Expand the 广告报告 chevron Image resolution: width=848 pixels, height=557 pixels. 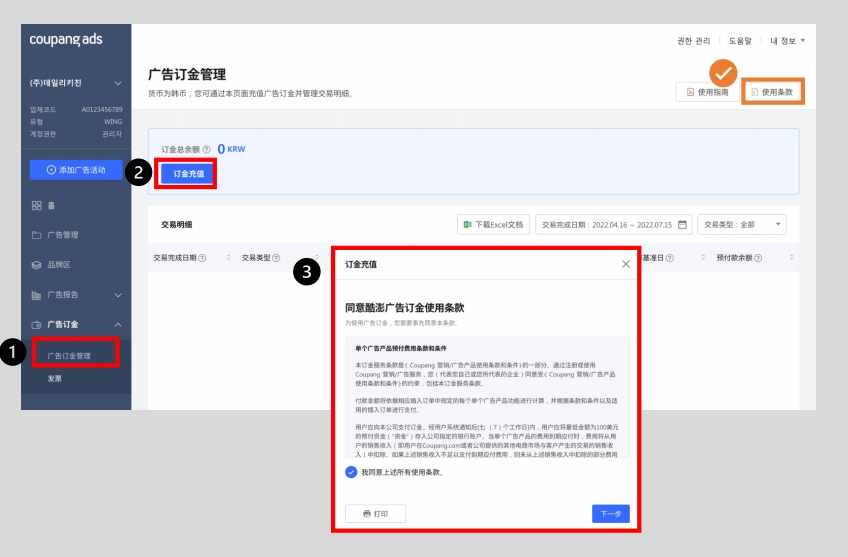118,295
